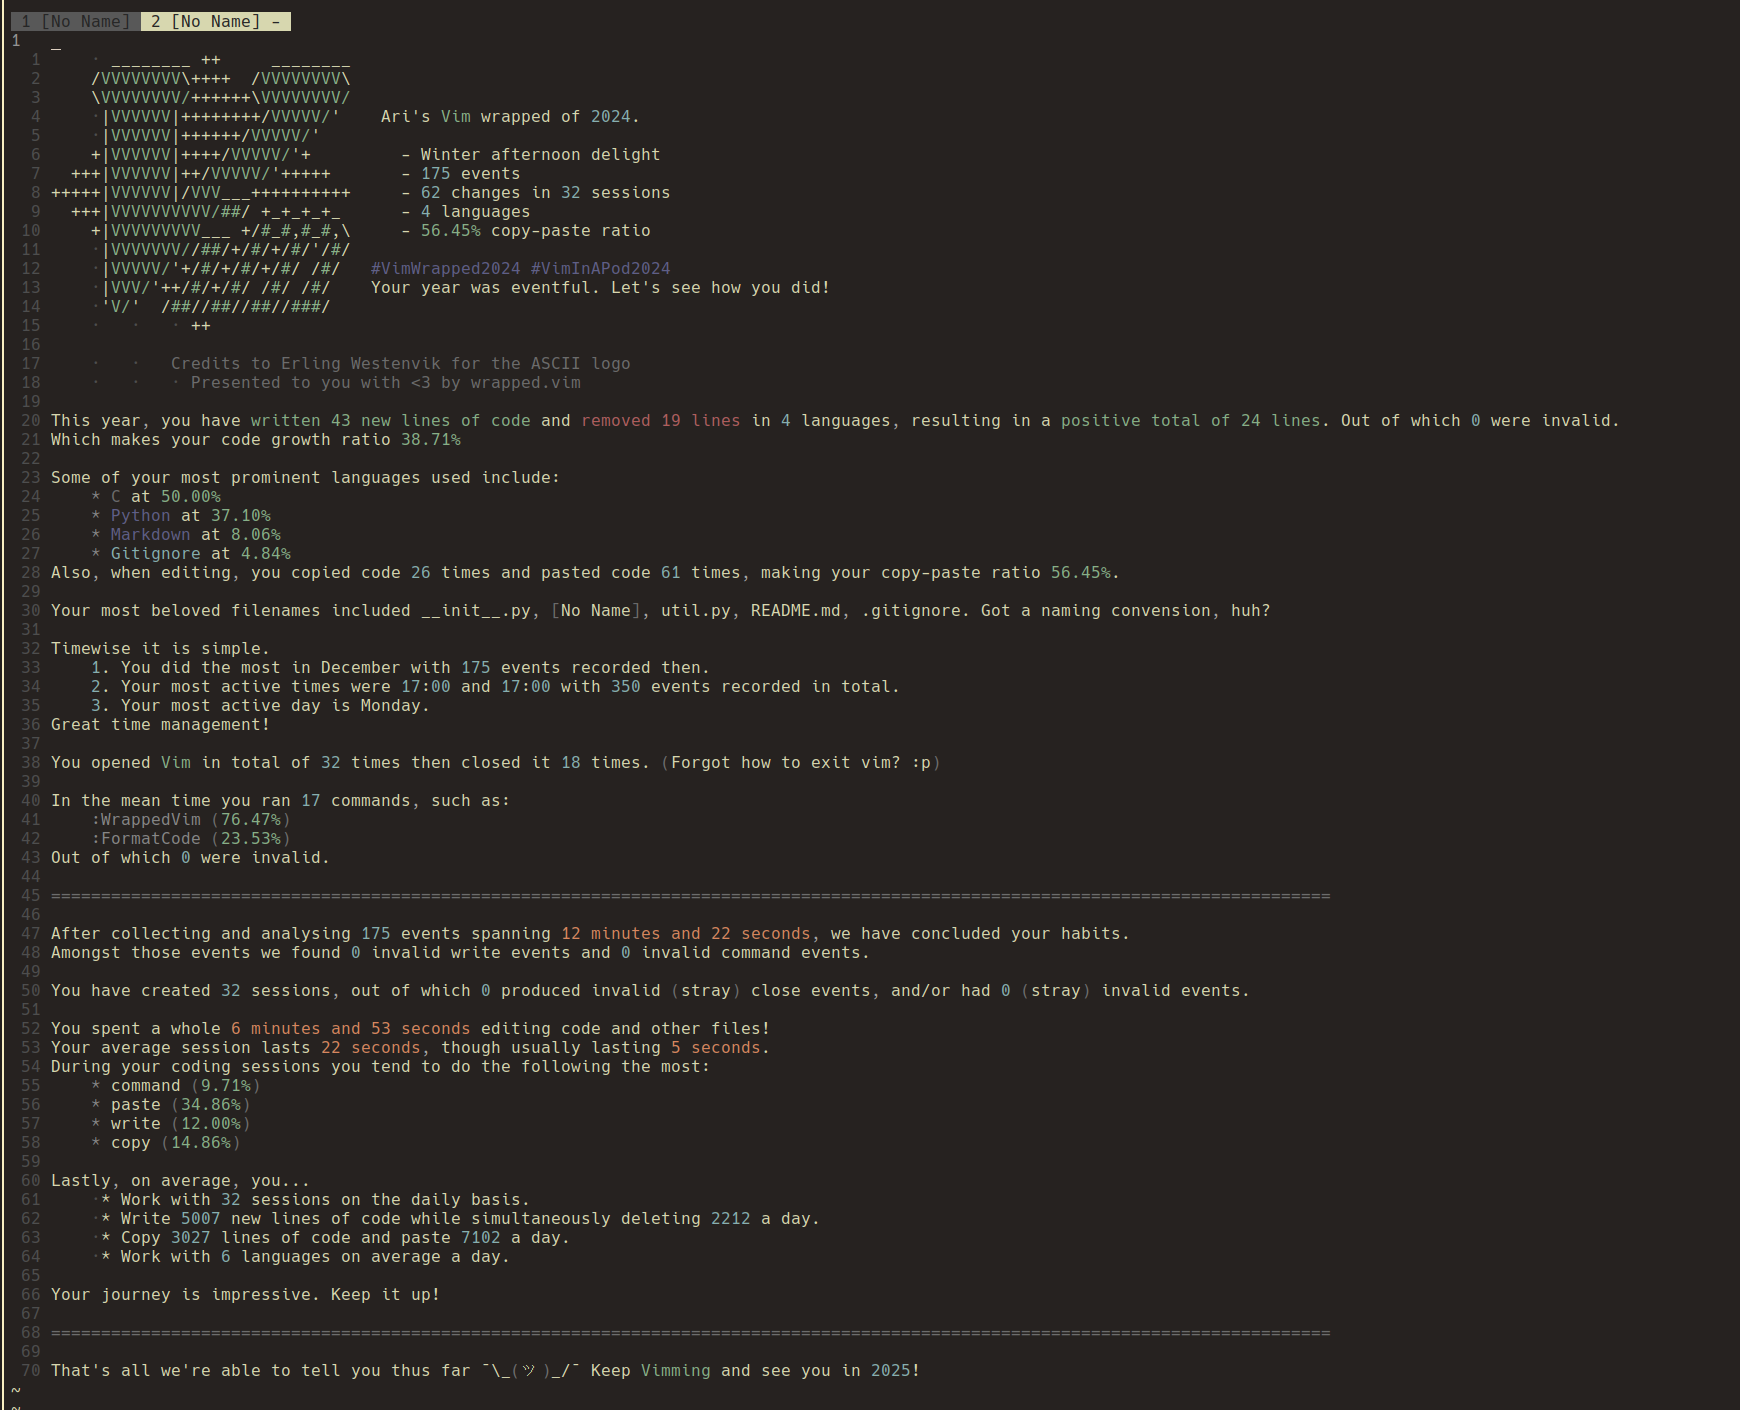Click the ":FormatCode (23.53%)" command row
The image size is (1740, 1410).
[190, 838]
